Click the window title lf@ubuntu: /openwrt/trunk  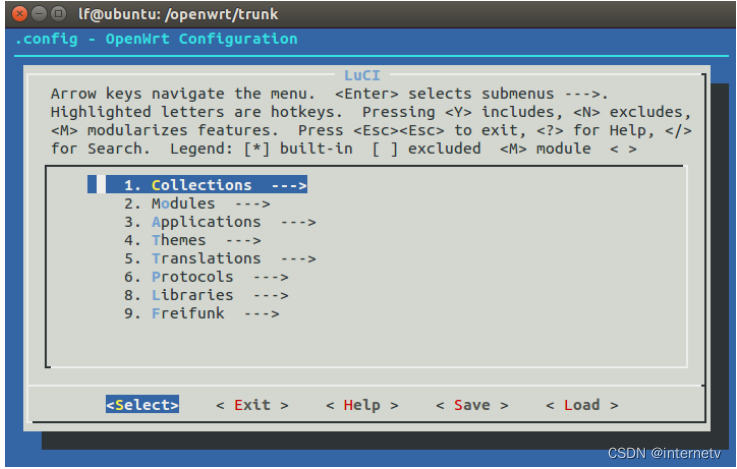(x=178, y=14)
